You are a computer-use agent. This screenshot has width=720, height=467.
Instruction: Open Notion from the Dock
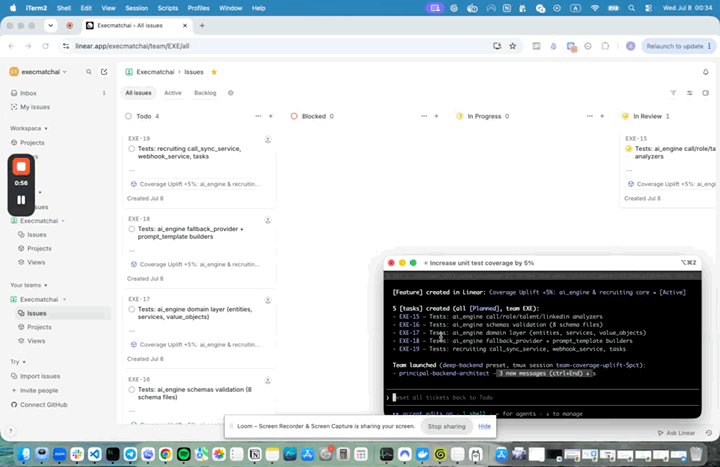tap(254, 454)
